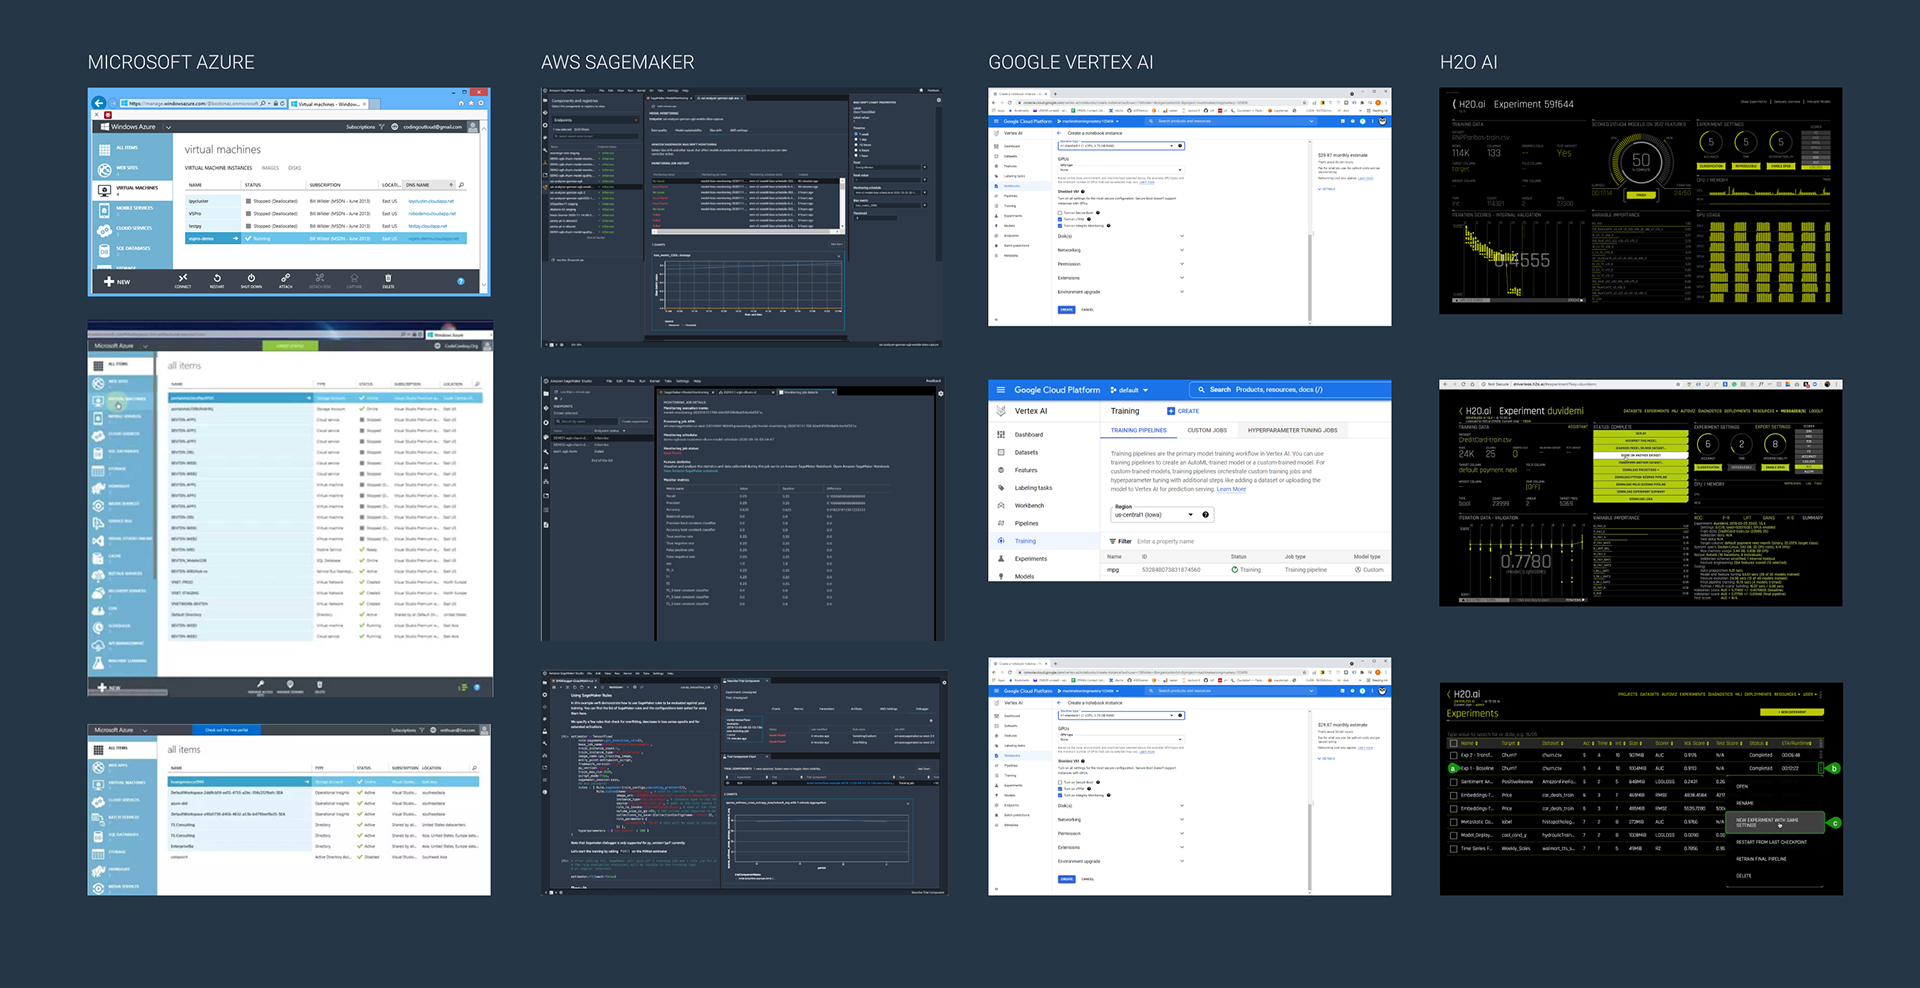Open Dashboard in Vertex AI Training sidebar
Image resolution: width=1920 pixels, height=988 pixels.
1029,435
